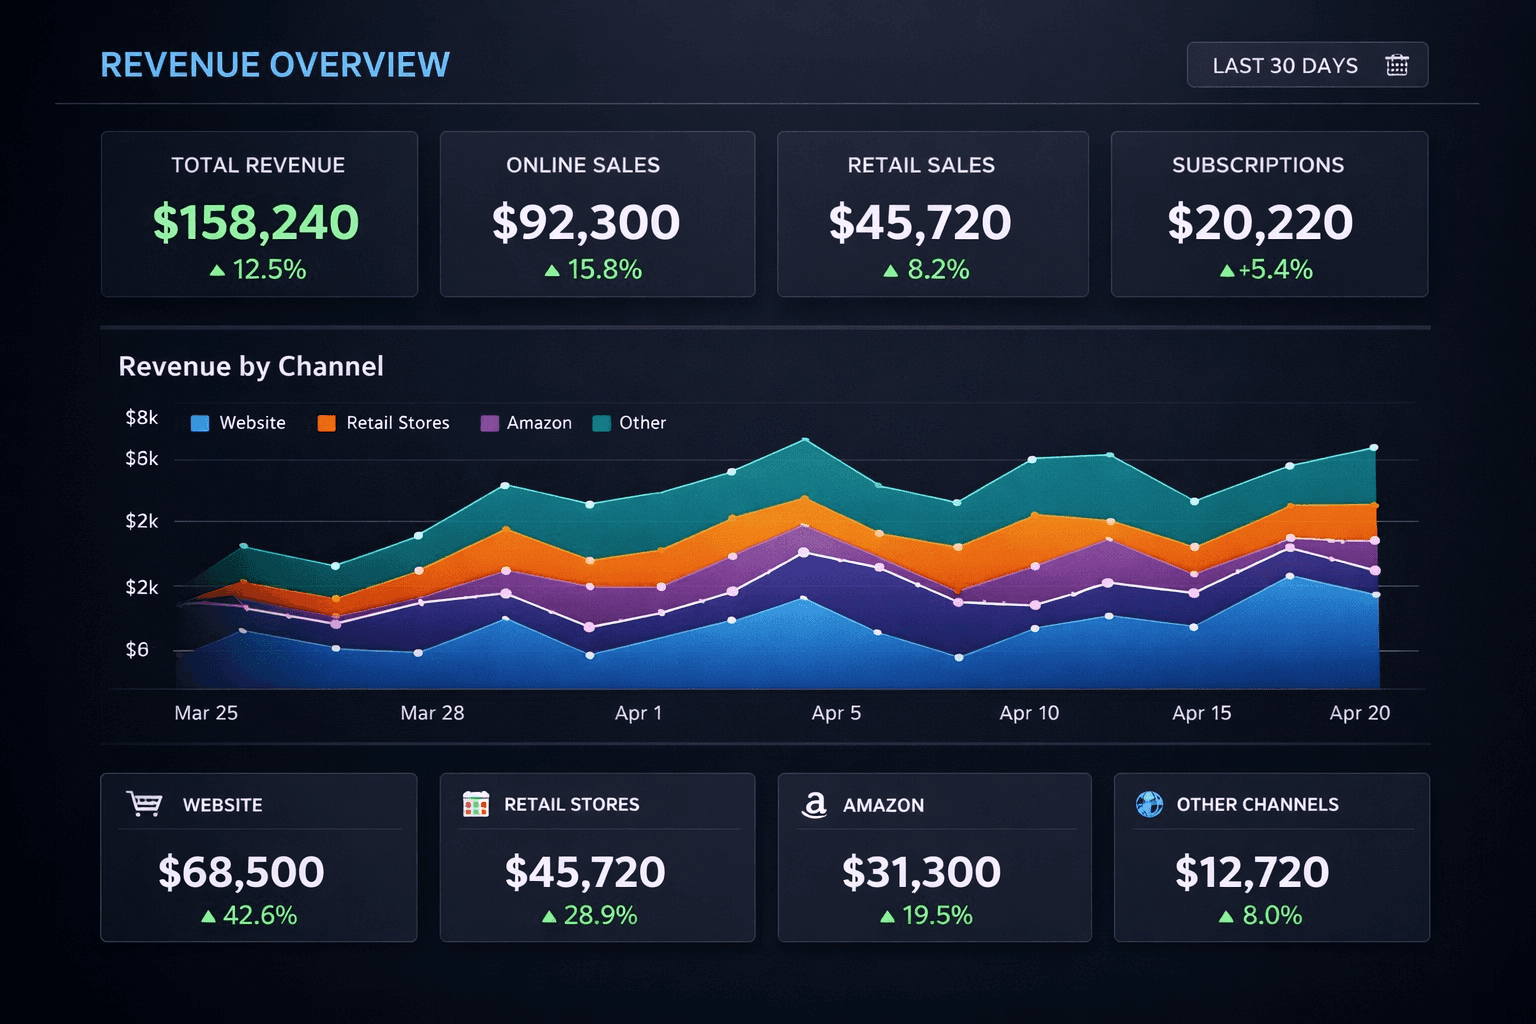Open the Last 30 Days date dropdown

pyautogui.click(x=1306, y=65)
